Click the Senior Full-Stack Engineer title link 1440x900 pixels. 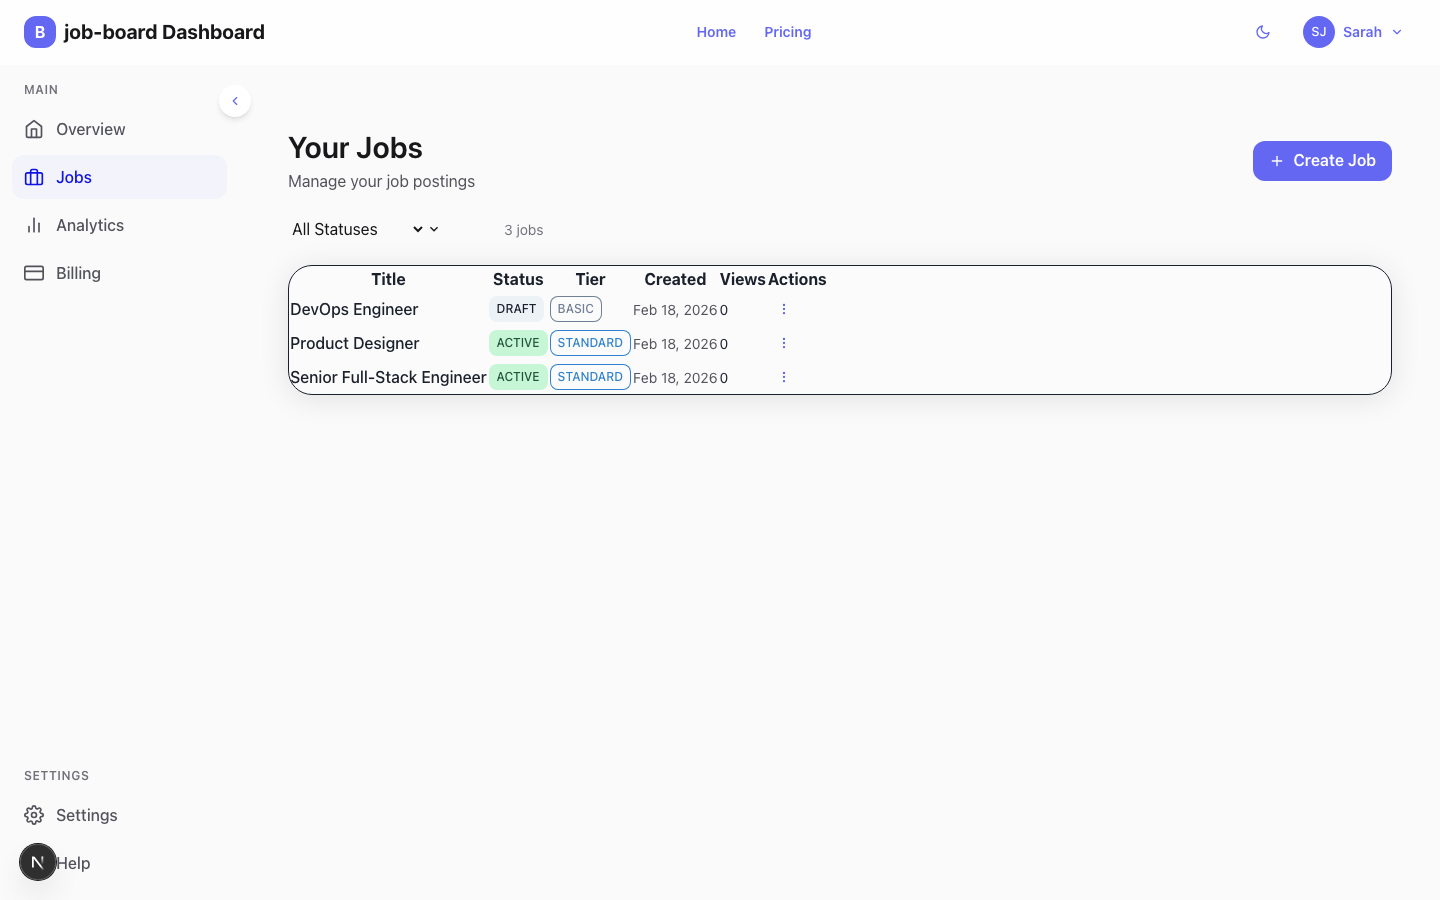(x=388, y=377)
